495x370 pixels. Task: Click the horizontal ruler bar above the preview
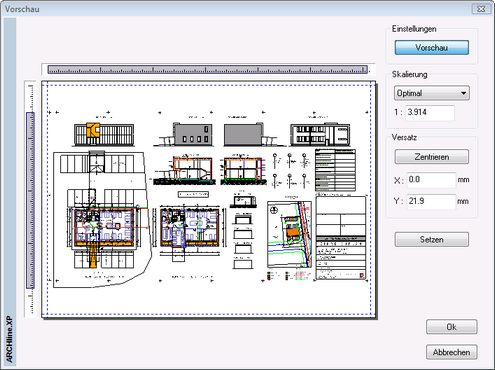(208, 69)
